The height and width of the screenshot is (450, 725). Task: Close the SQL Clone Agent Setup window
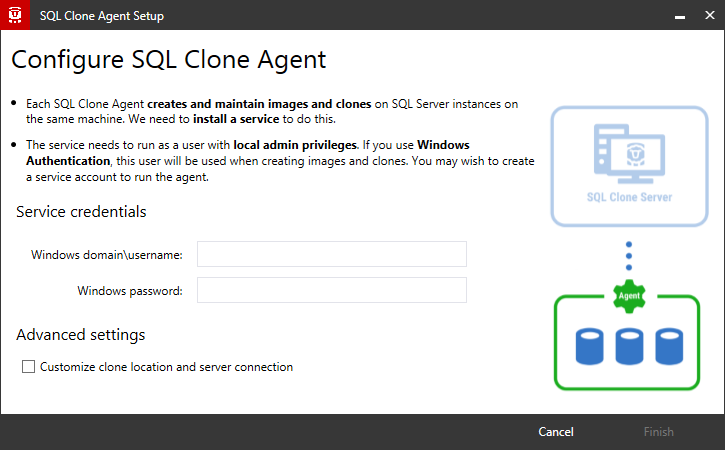703,15
